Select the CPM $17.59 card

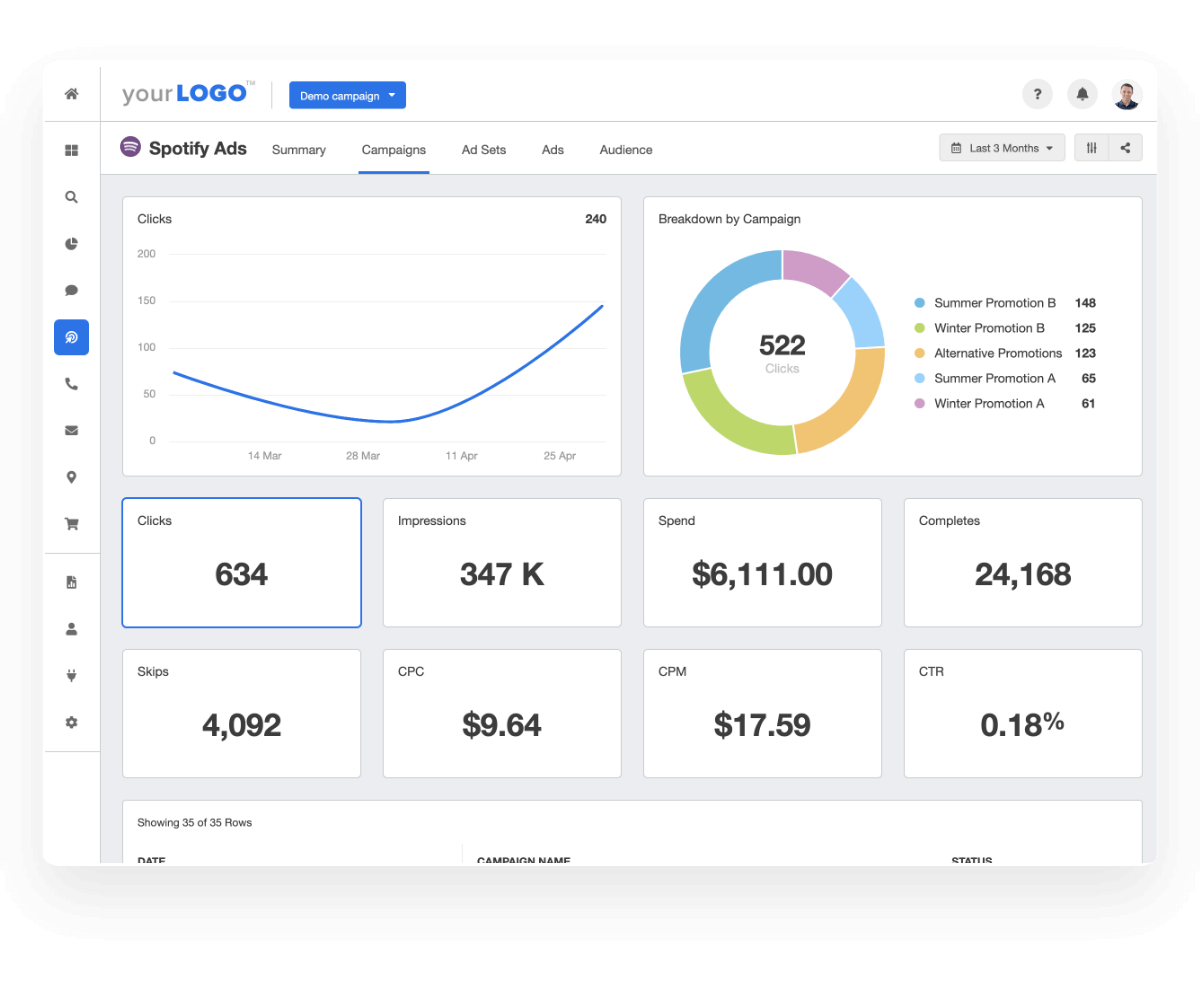762,713
